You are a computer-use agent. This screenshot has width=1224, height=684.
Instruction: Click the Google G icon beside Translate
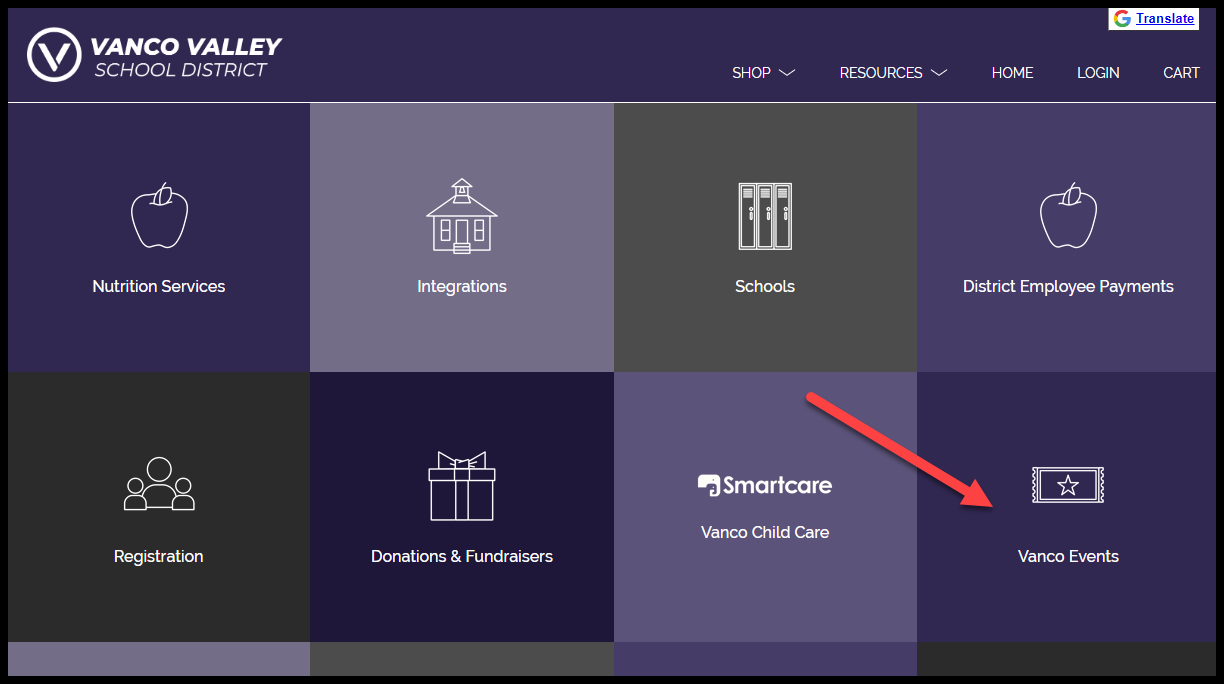pos(1122,19)
